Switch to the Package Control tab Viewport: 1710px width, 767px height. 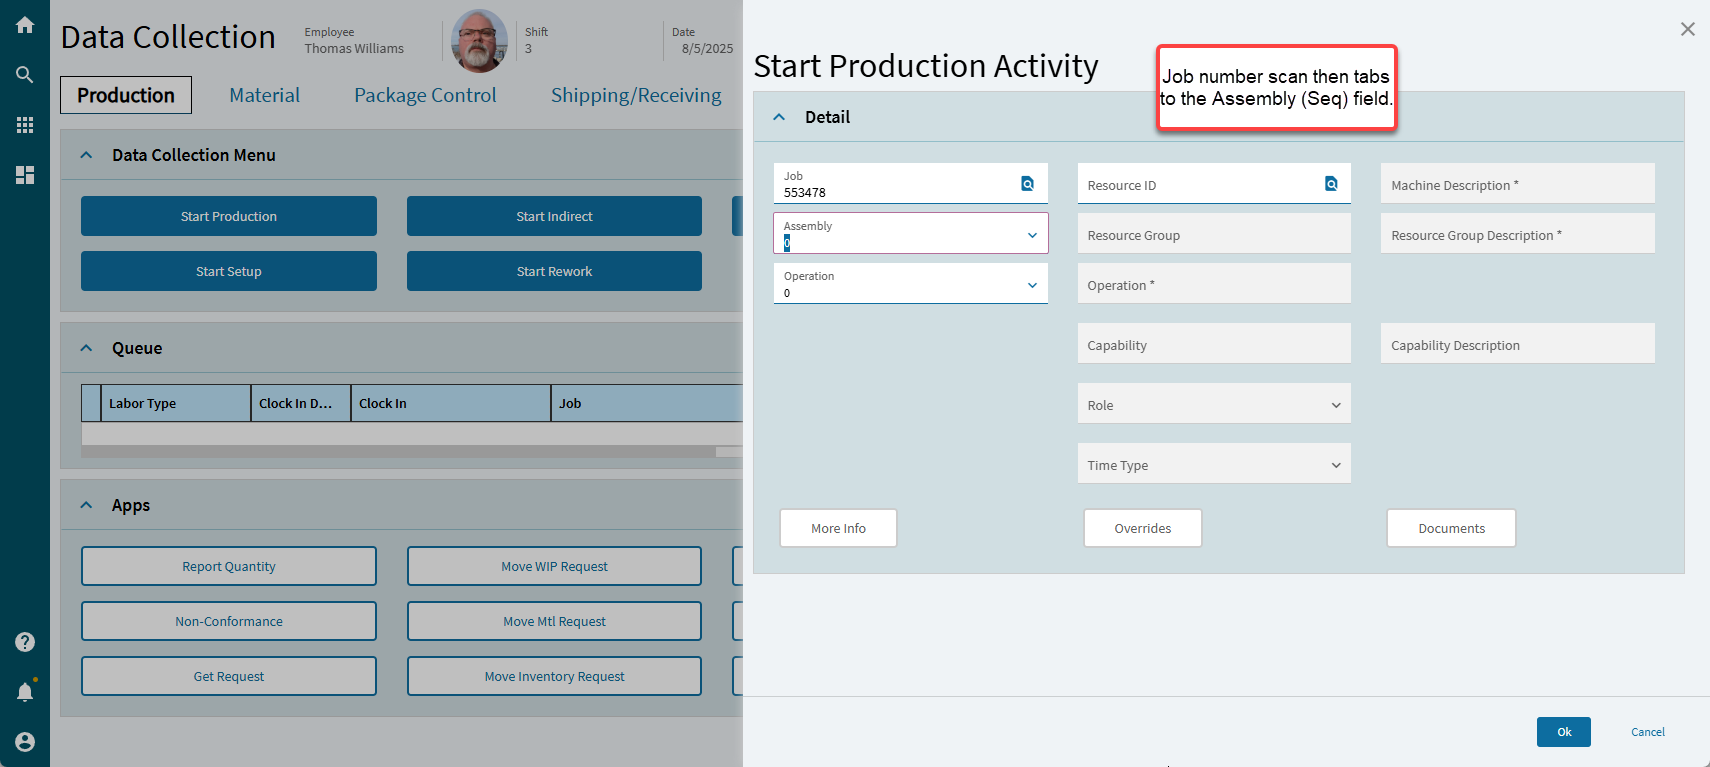tap(425, 95)
